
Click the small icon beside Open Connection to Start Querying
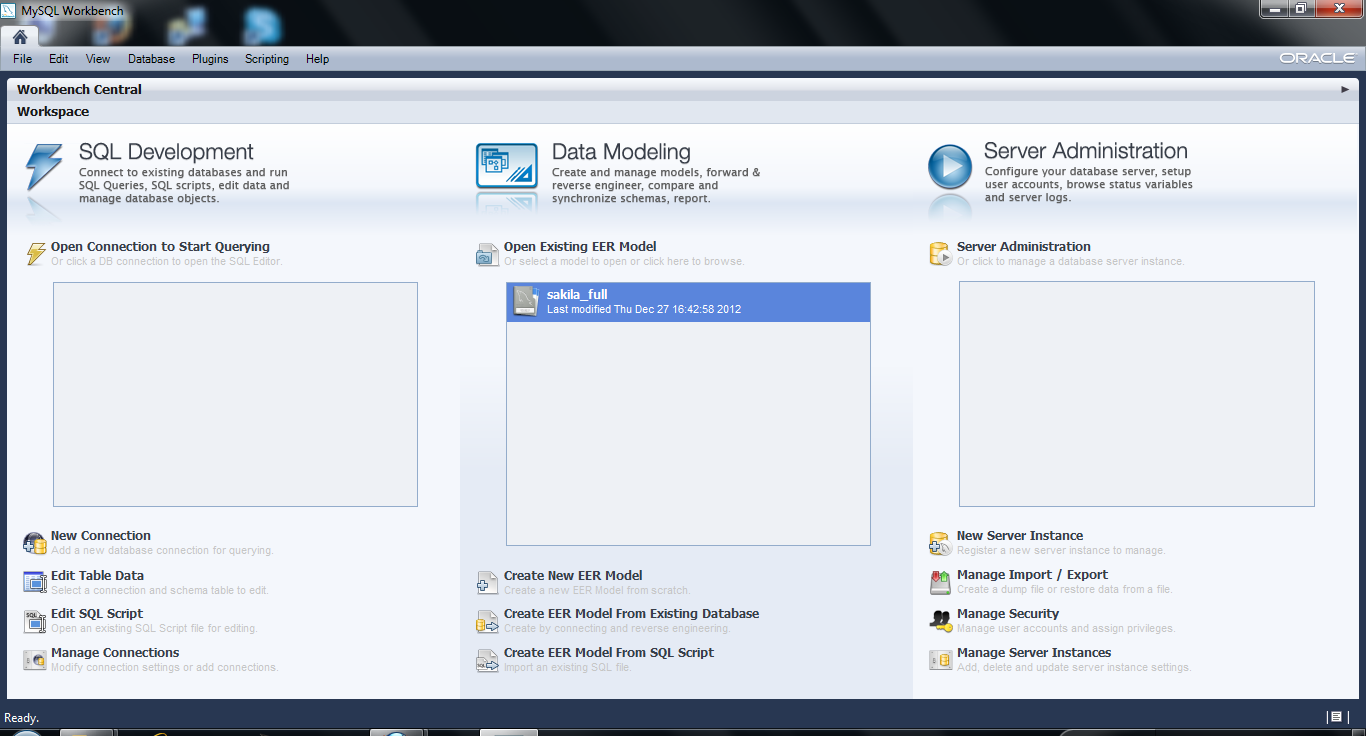pyautogui.click(x=35, y=254)
